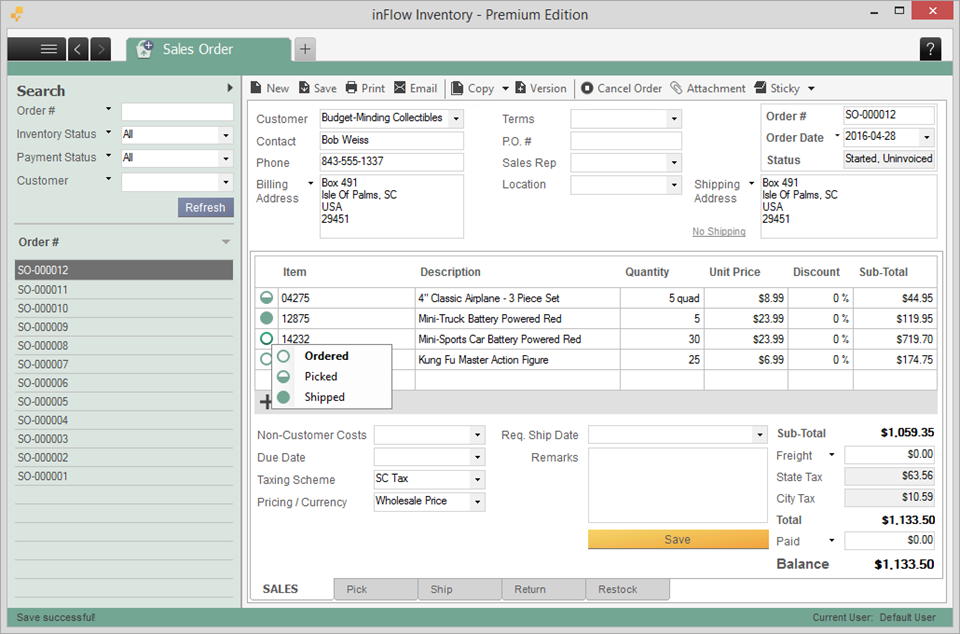Open the Sticky dropdown arrow
960x634 pixels.
point(811,88)
